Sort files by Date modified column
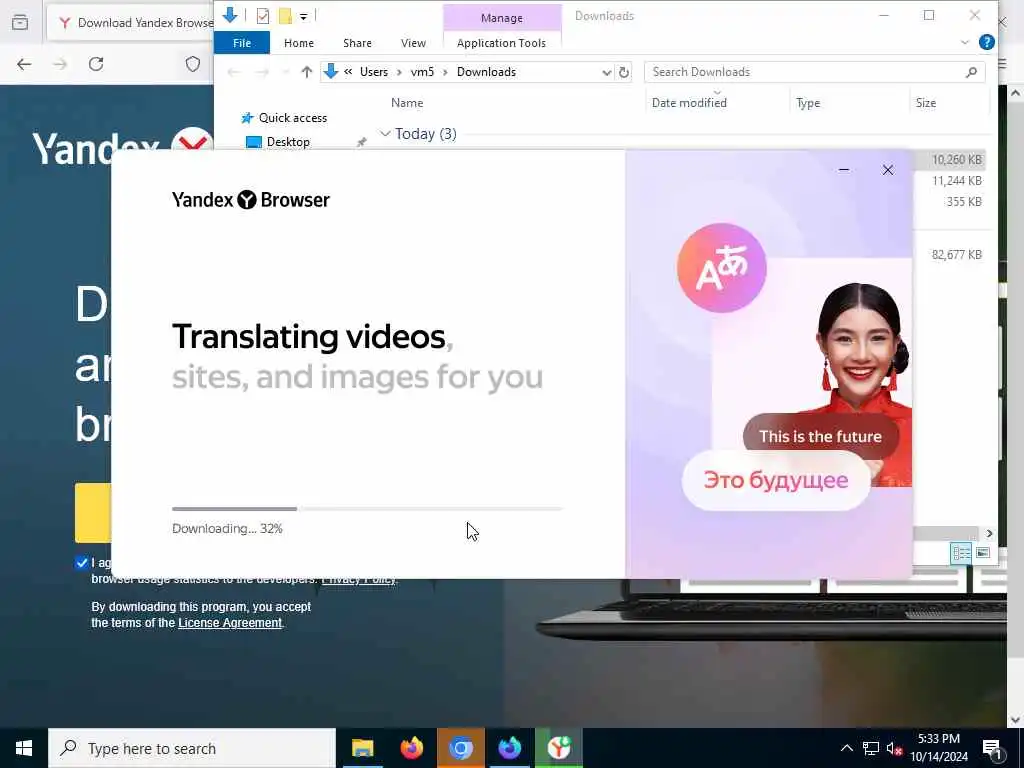Screen dimensions: 1024x768 coord(689,103)
